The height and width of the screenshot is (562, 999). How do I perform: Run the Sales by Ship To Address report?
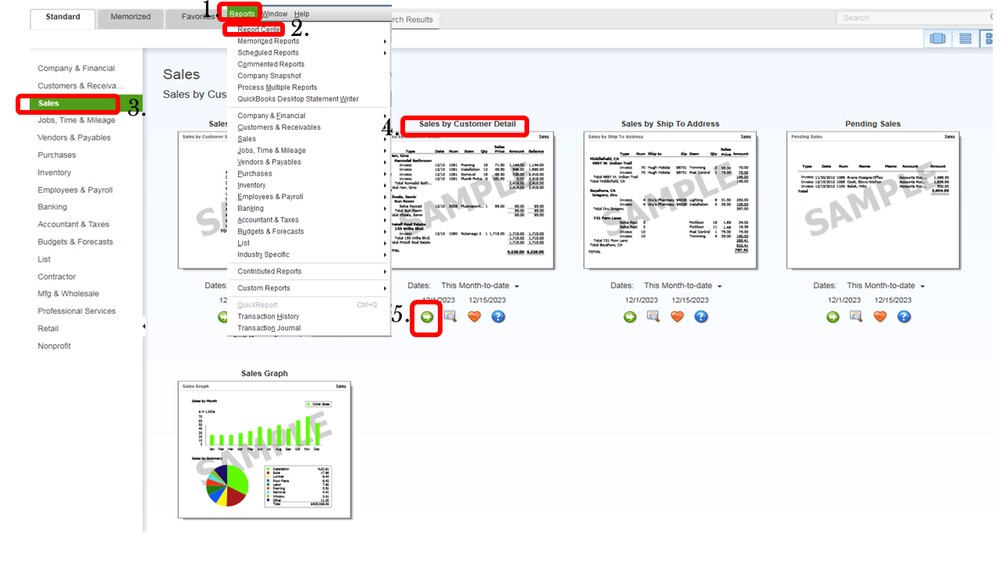[629, 317]
